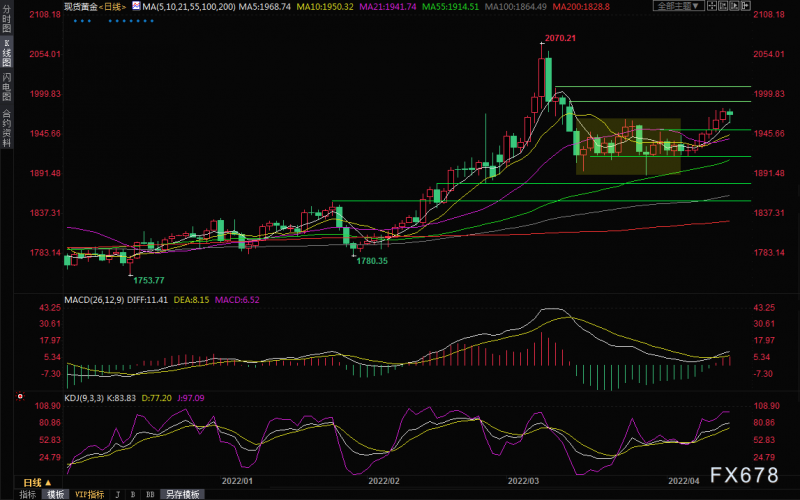Click the 2022/02 date axis label
The width and height of the screenshot is (800, 500).
tap(384, 481)
